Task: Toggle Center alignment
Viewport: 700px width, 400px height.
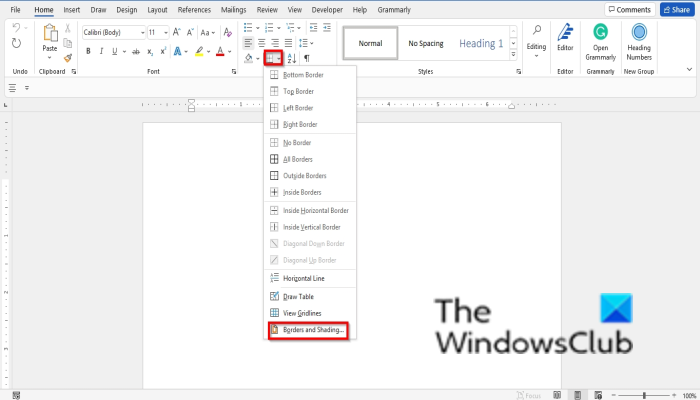Action: (262, 43)
